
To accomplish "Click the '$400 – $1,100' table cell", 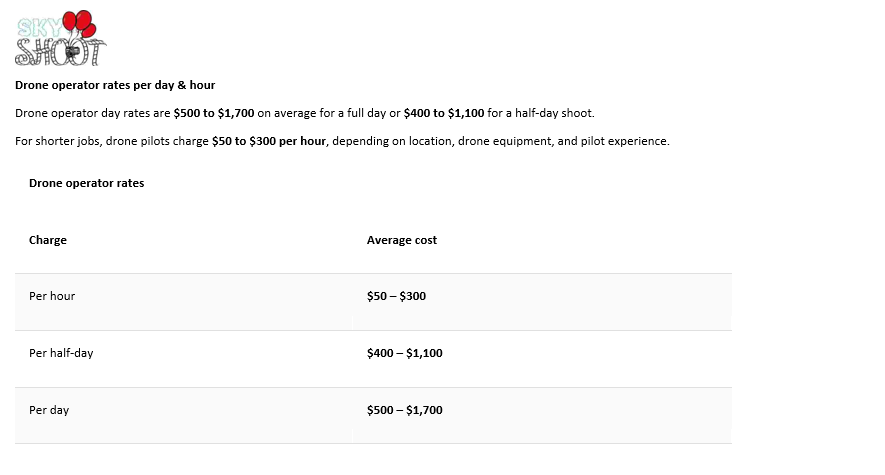I will [x=405, y=353].
